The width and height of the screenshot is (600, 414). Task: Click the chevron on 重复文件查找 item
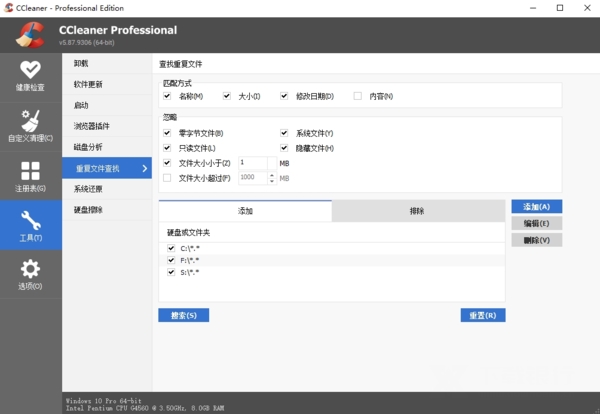coord(145,168)
